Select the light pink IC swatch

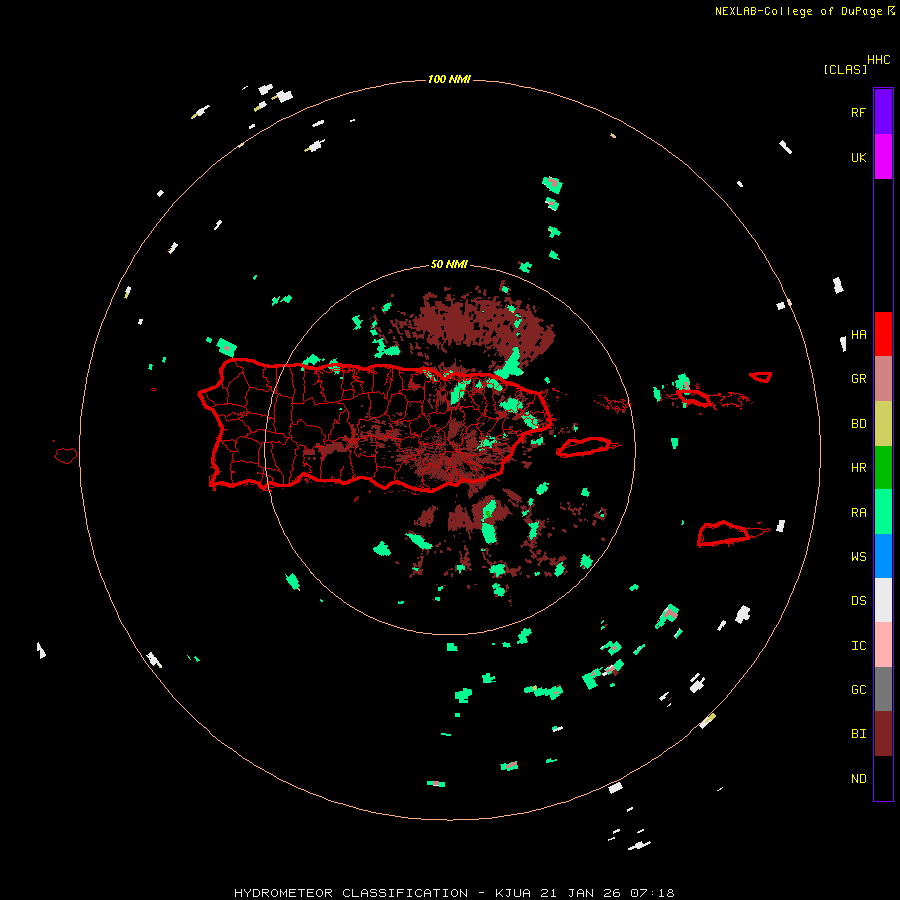[883, 645]
